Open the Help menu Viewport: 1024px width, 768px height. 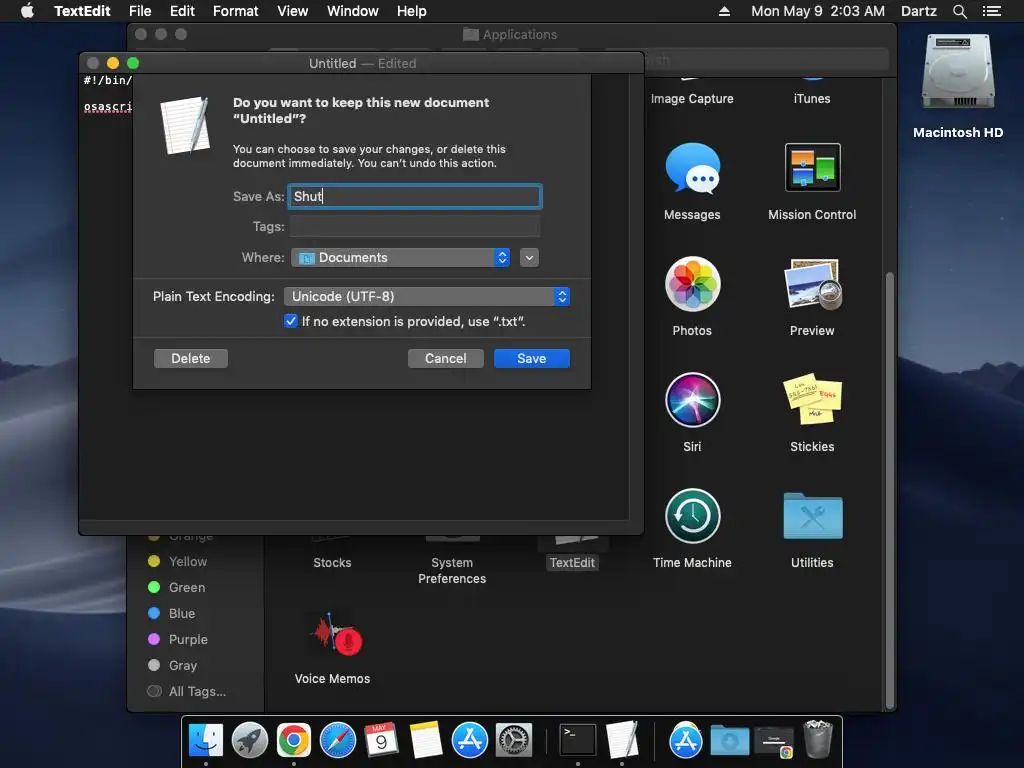tap(411, 11)
